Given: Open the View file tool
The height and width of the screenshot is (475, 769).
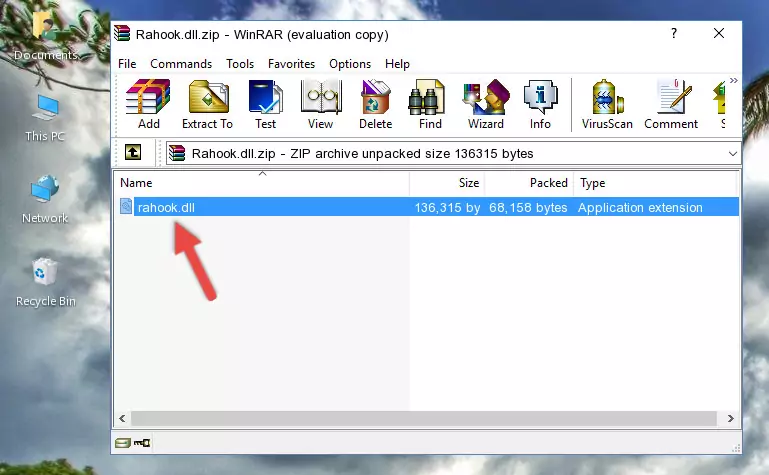Looking at the screenshot, I should click(x=321, y=104).
